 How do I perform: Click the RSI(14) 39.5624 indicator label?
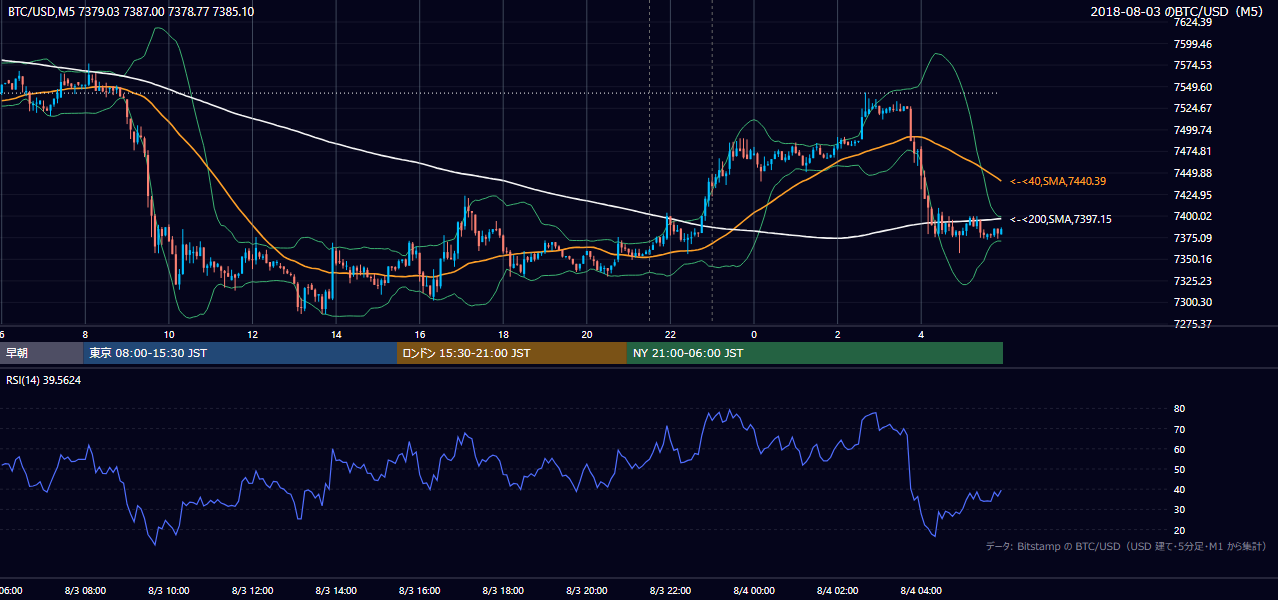click(44, 380)
